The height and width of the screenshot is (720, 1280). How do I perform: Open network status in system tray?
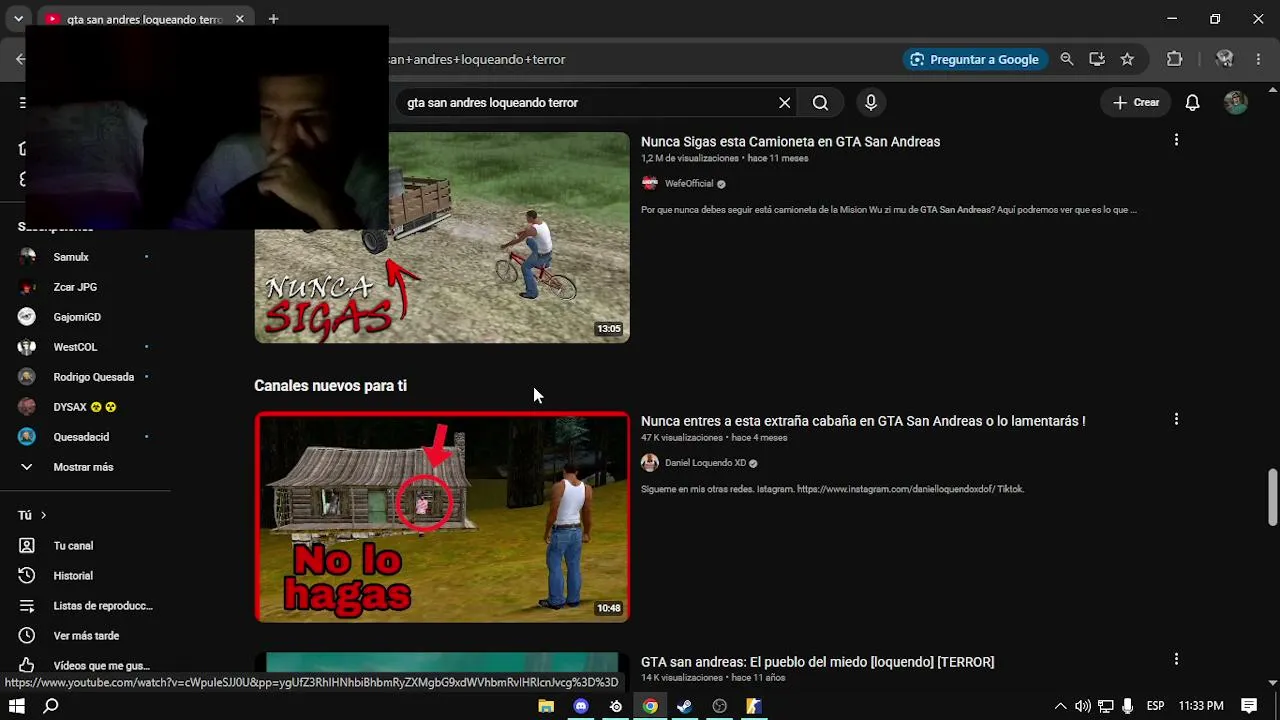point(1105,706)
